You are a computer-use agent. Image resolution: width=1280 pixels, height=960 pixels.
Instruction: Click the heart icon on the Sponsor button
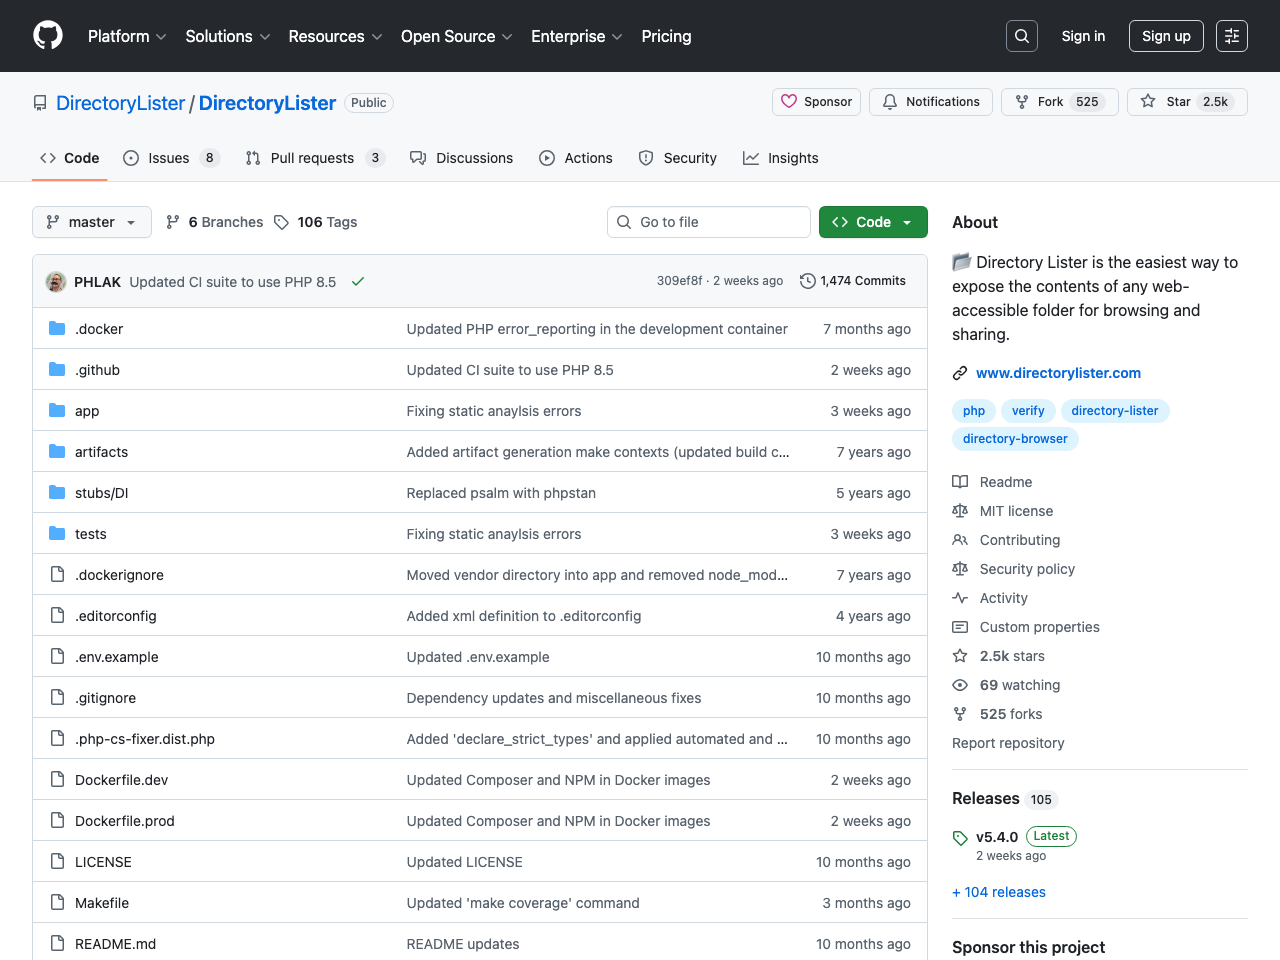coord(789,101)
